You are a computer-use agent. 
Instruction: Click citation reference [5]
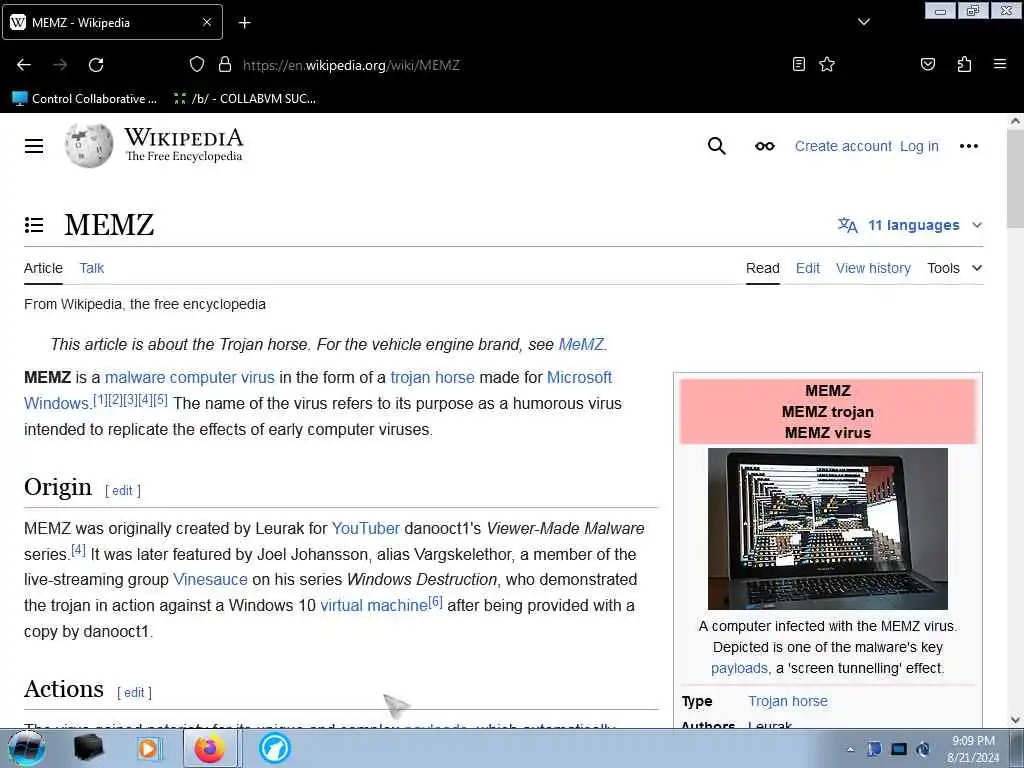pos(161,400)
